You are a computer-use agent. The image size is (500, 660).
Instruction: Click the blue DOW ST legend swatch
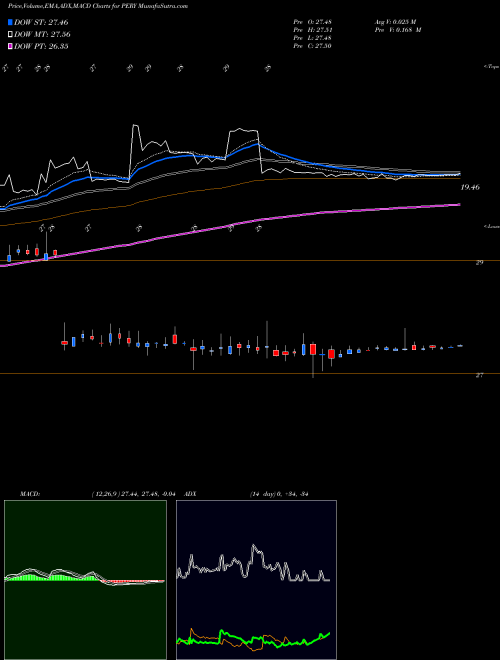pyautogui.click(x=11, y=22)
